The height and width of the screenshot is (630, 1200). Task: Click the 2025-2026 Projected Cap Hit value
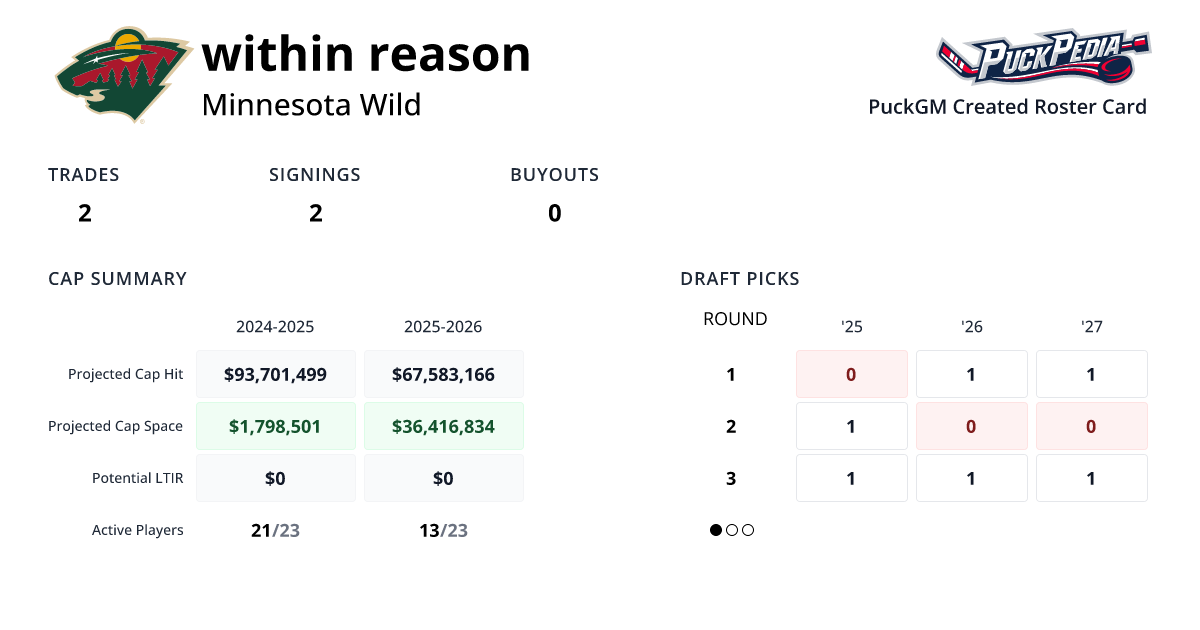tap(444, 375)
